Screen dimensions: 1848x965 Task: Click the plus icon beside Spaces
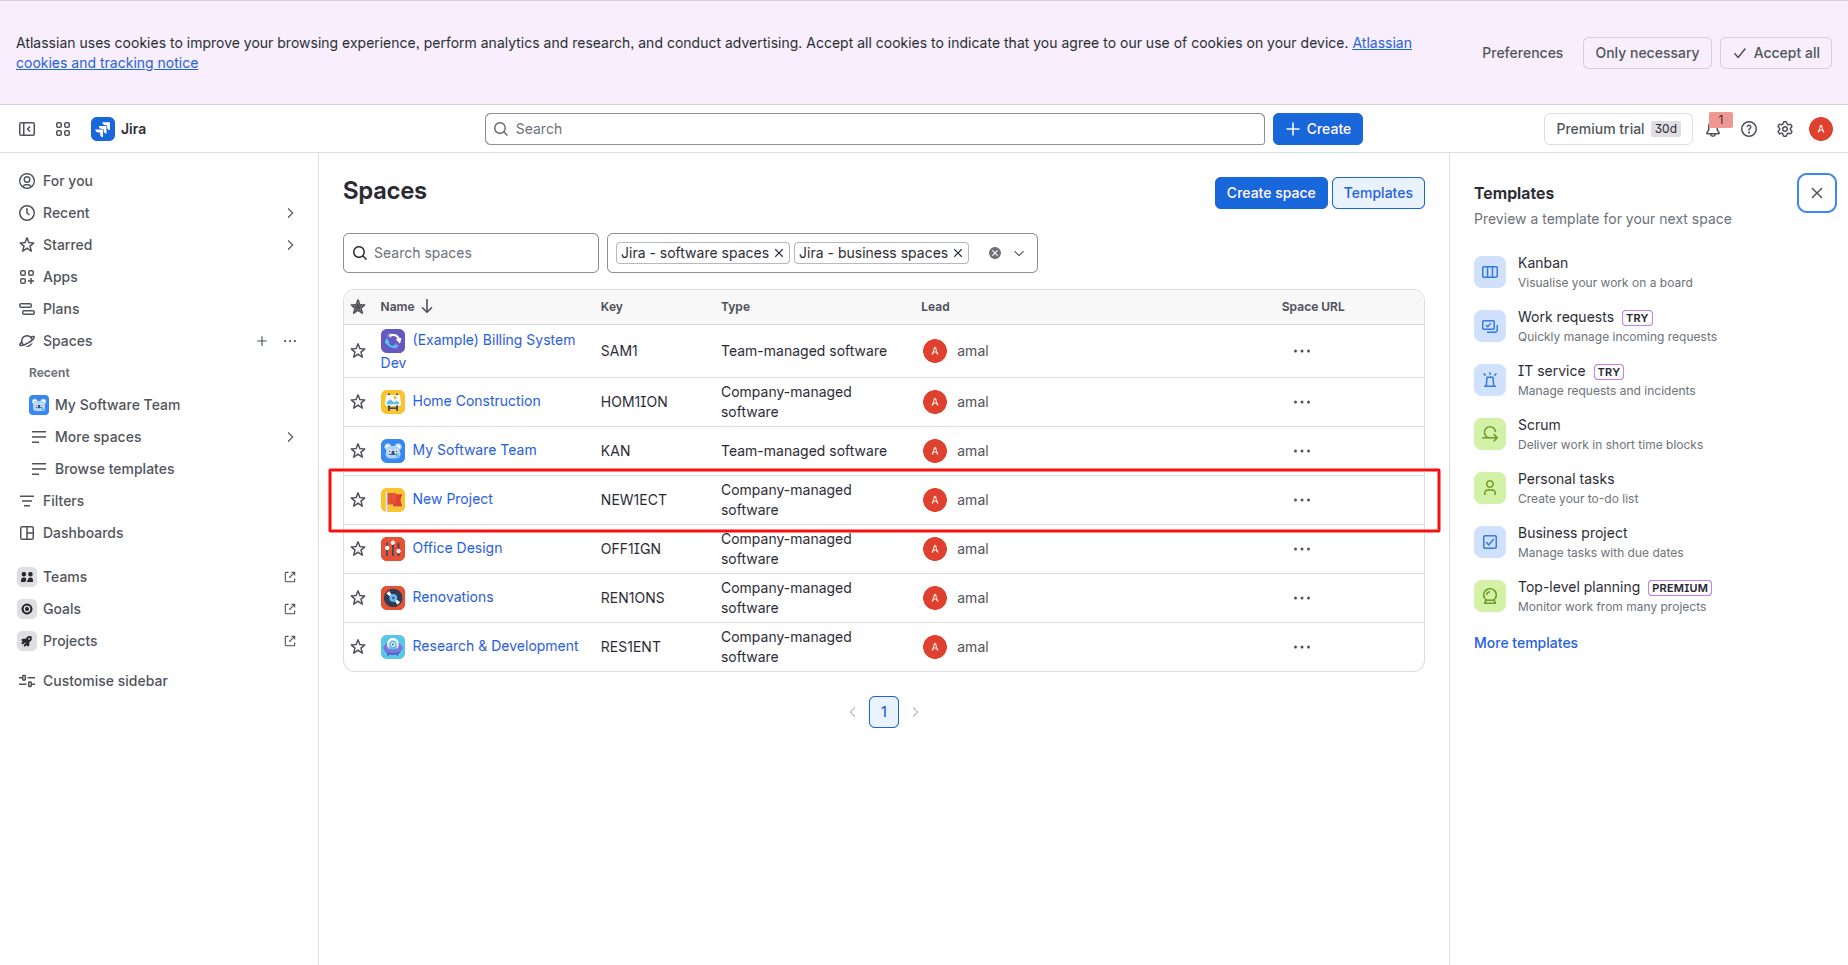tap(262, 341)
